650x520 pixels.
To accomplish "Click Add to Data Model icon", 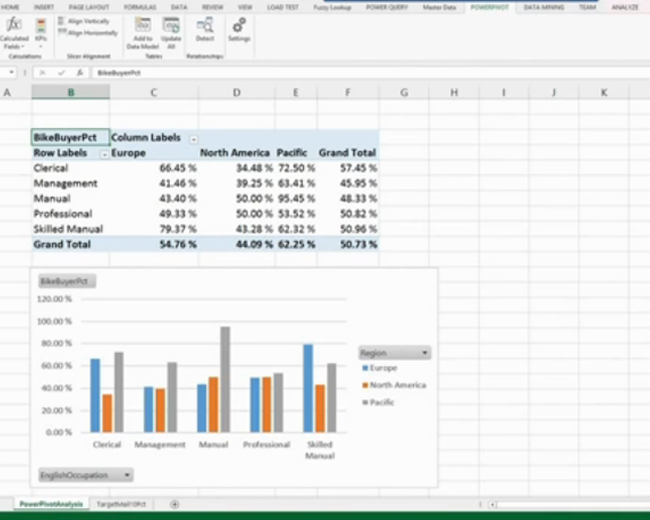I will [x=143, y=25].
